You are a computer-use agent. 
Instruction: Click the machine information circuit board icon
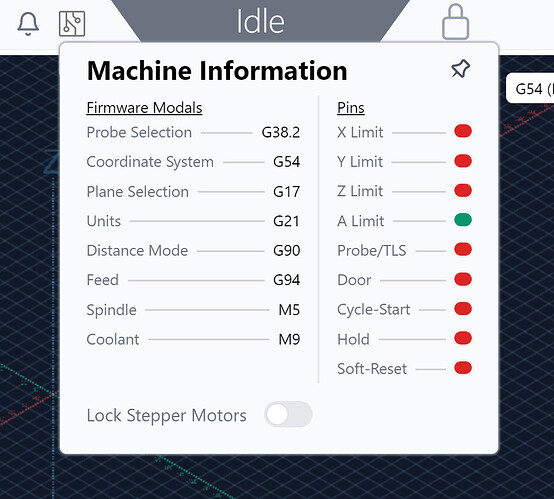coord(72,24)
